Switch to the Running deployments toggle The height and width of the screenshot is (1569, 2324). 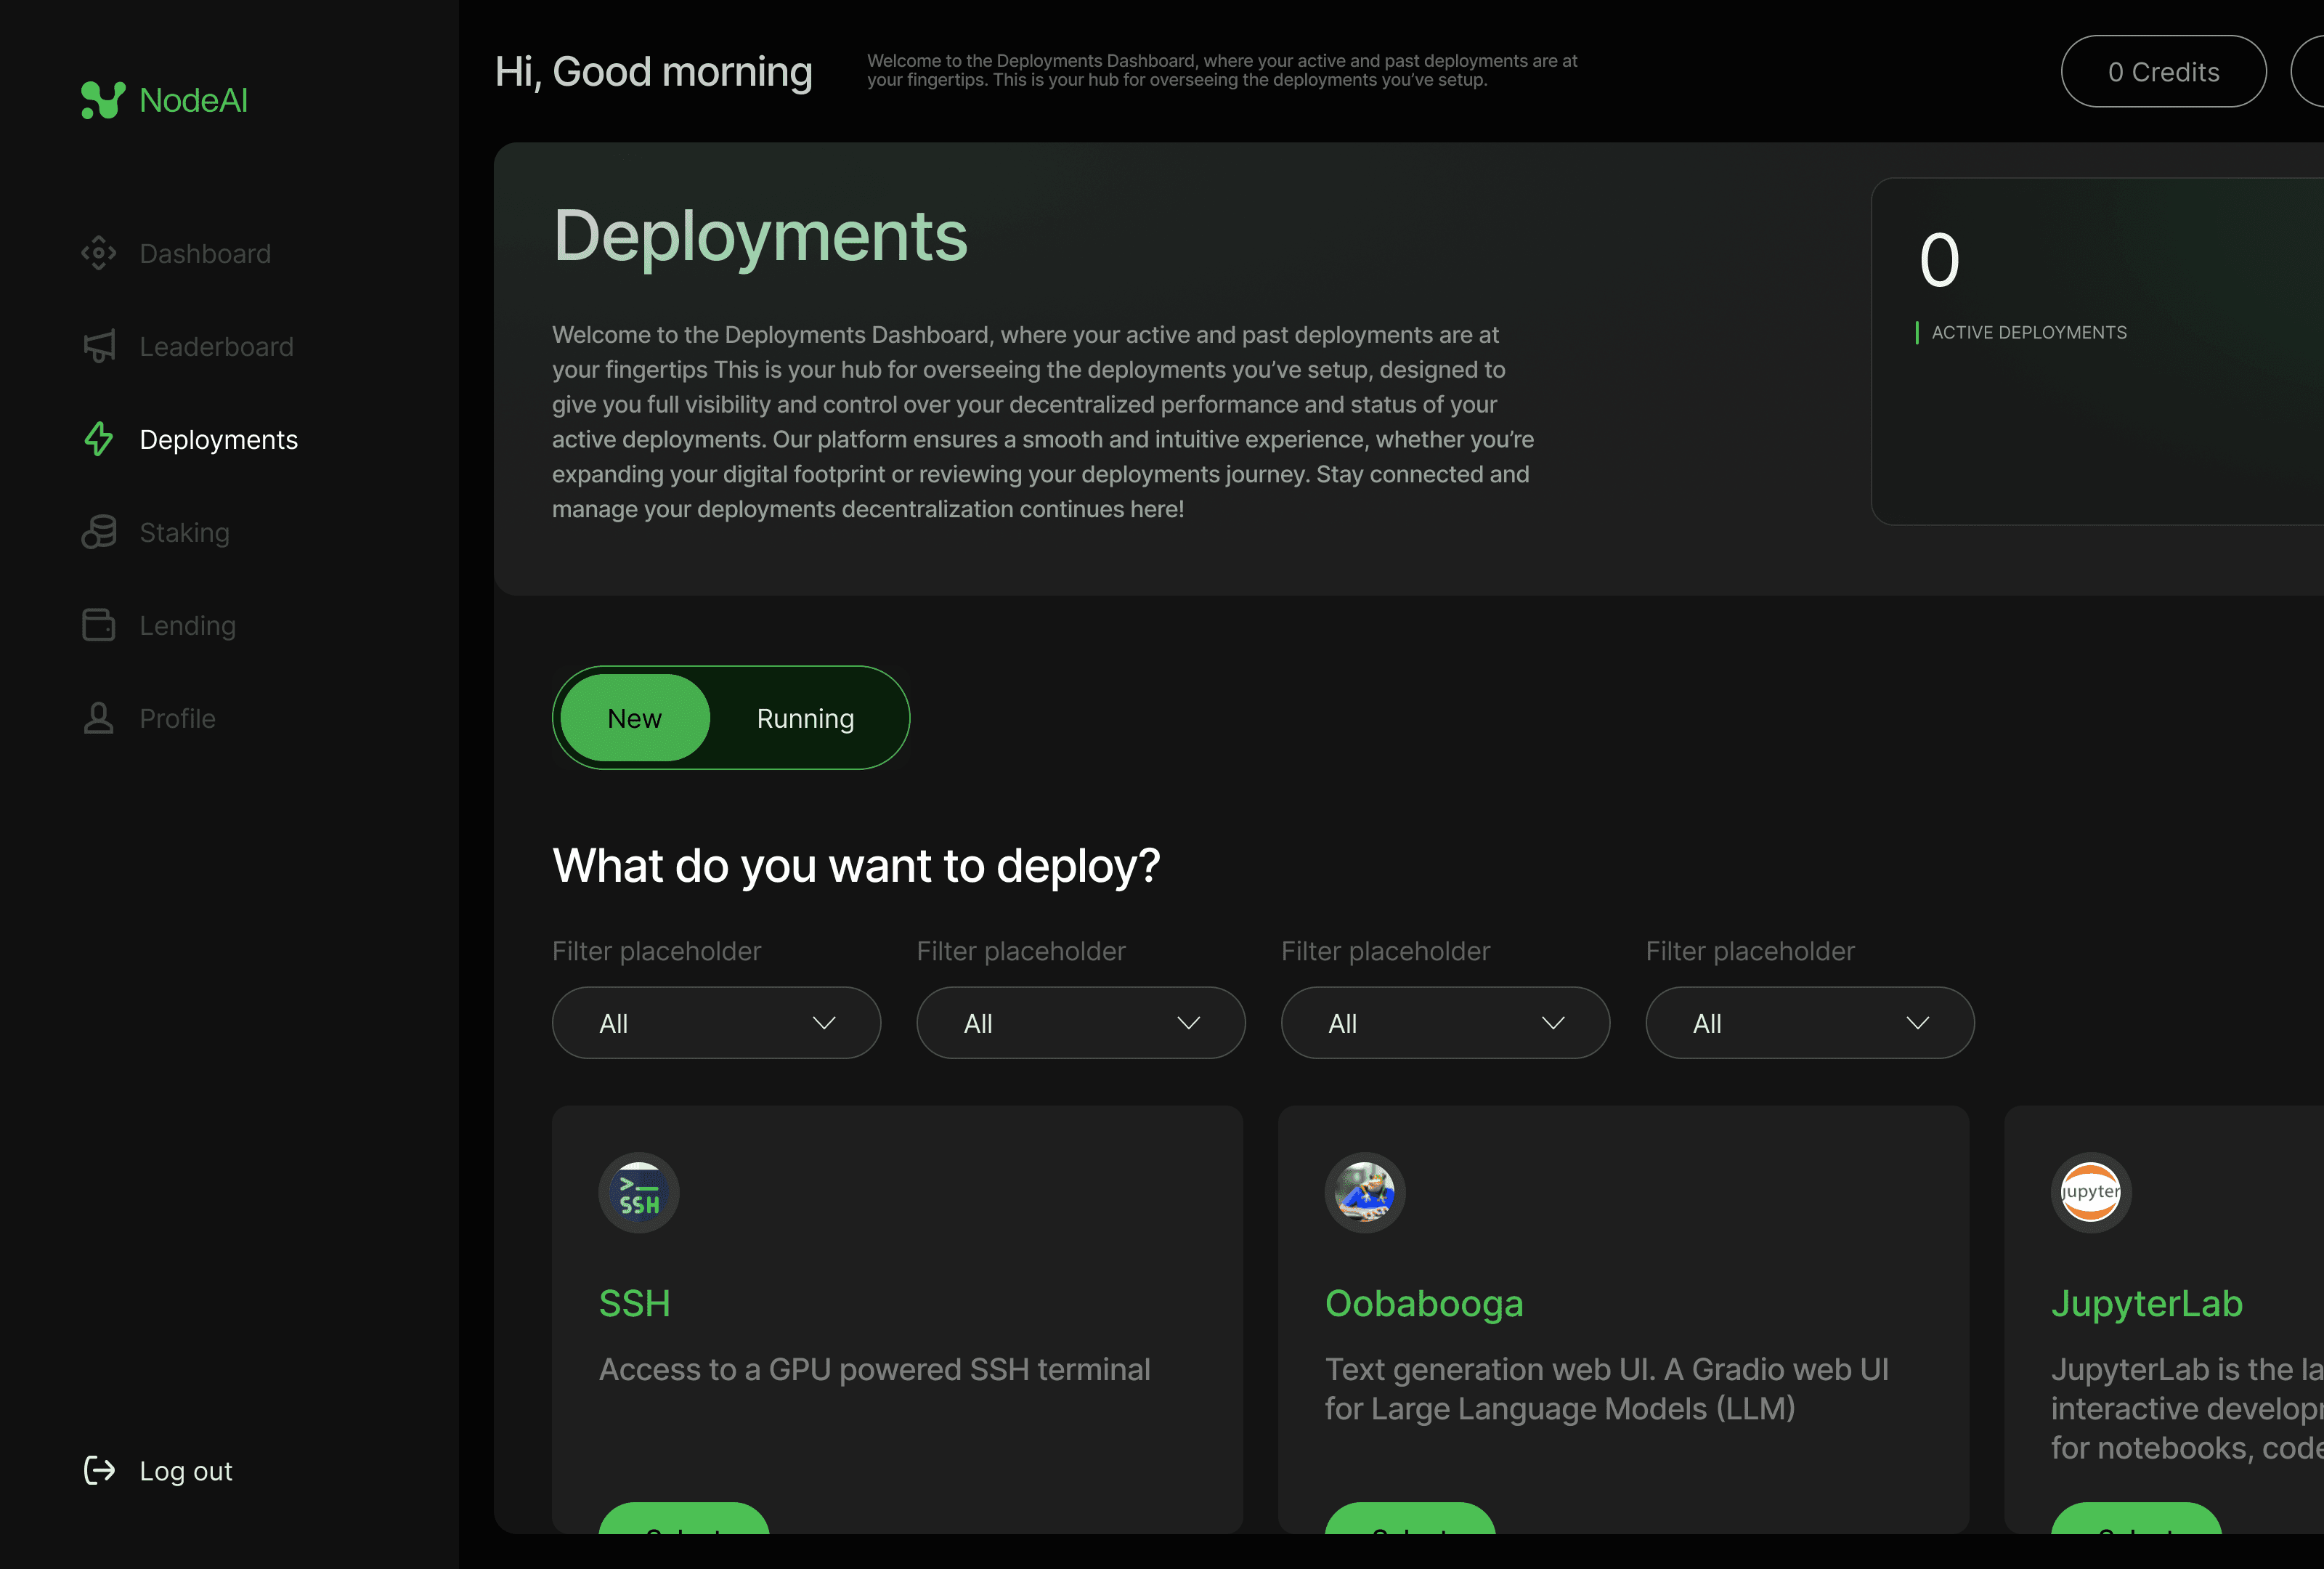[x=805, y=718]
